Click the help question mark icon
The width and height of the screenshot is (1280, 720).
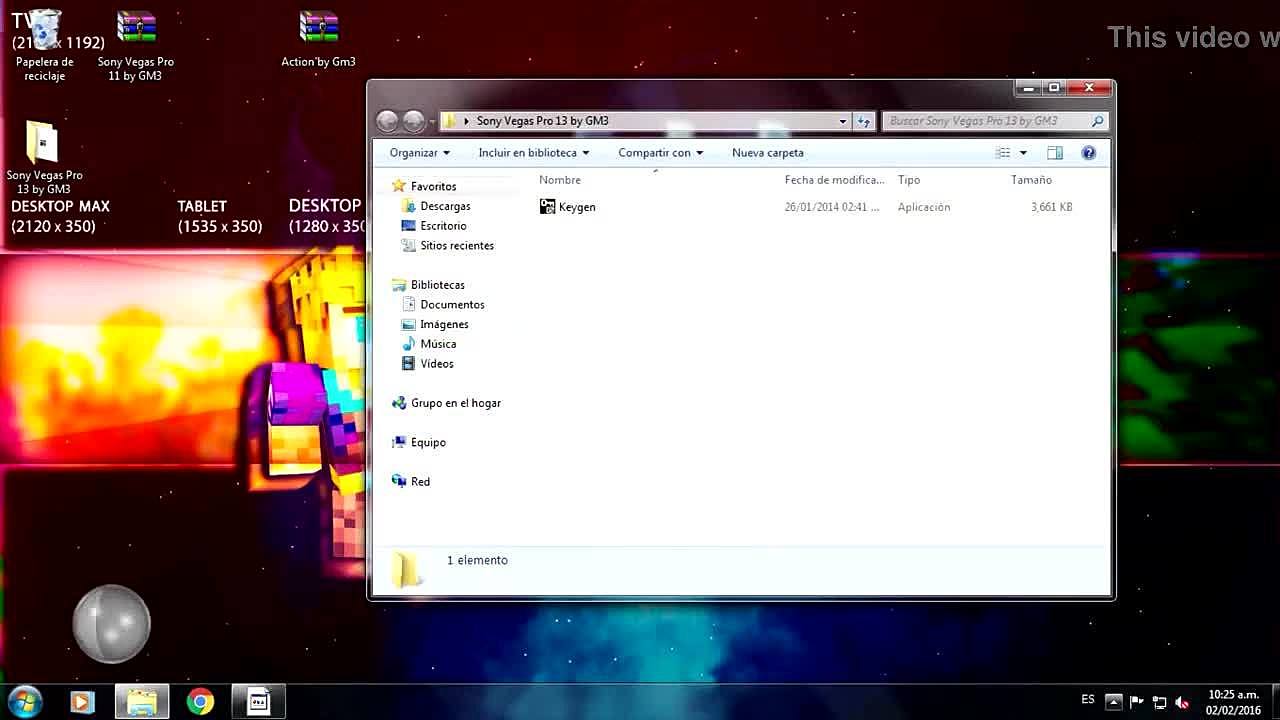pos(1088,153)
